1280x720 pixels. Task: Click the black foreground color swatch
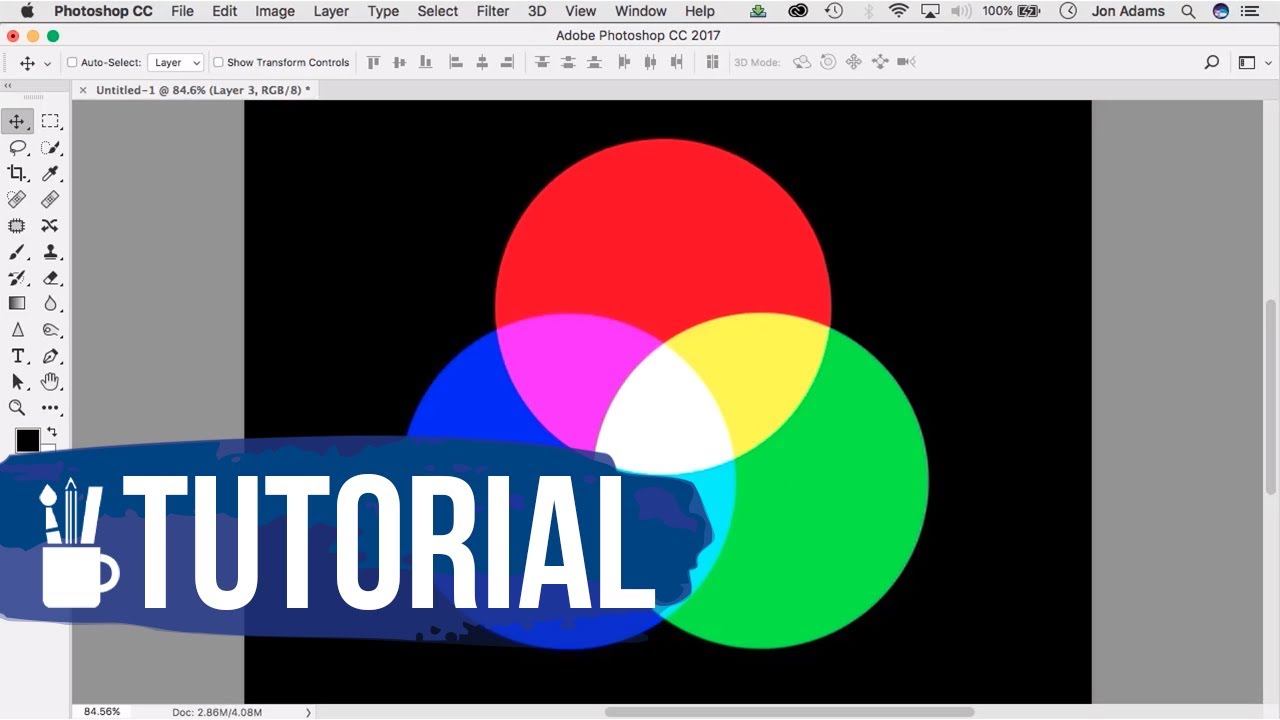27,440
